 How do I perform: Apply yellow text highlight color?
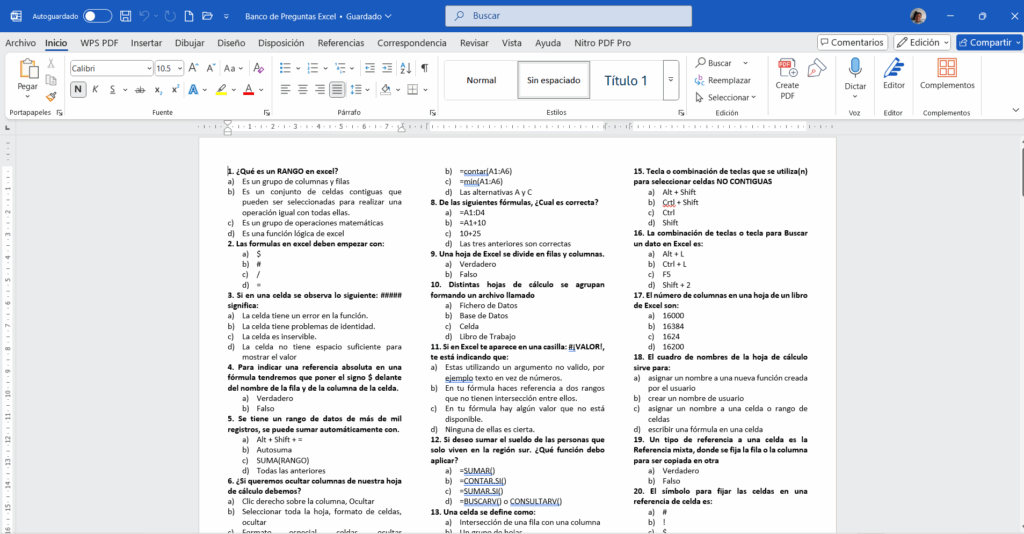tap(221, 89)
